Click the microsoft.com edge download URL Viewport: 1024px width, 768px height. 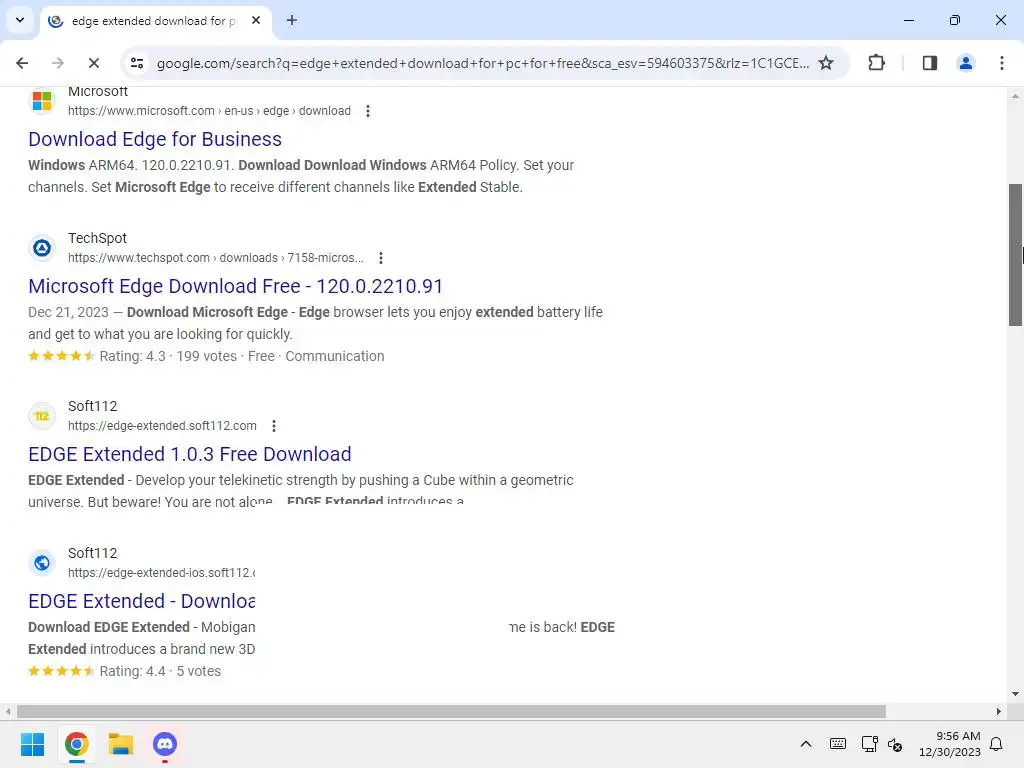[209, 111]
